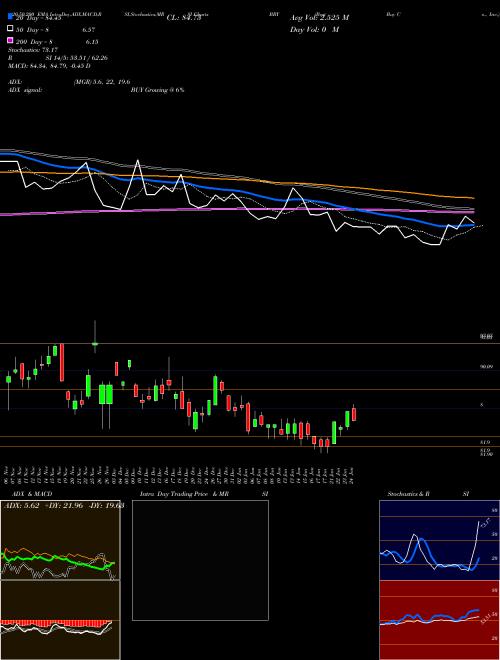This screenshot has height=660, width=500.
Task: Click the 'BUY Growing @ 6%' ADX signal text
Action: point(157,90)
